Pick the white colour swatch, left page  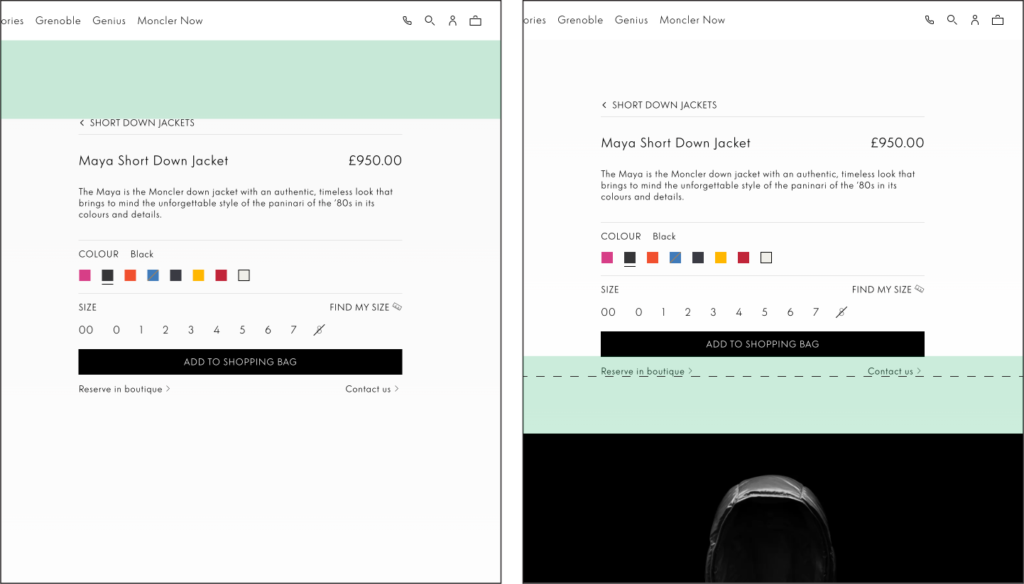[244, 275]
